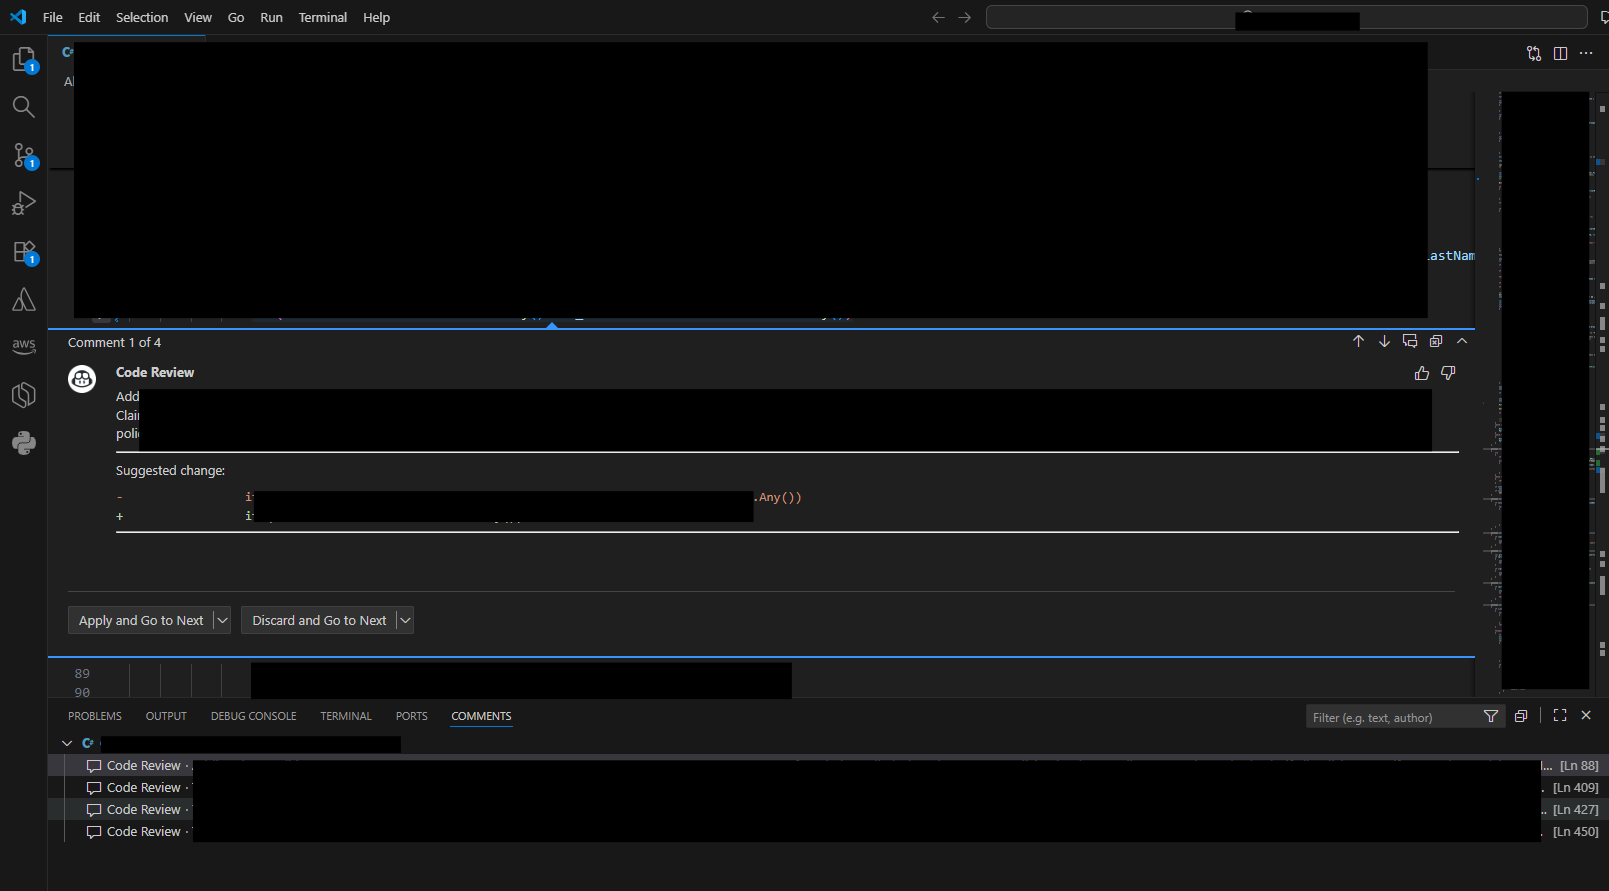Open the Azure view in activity bar
Screen dimensions: 1609x891
click(24, 299)
